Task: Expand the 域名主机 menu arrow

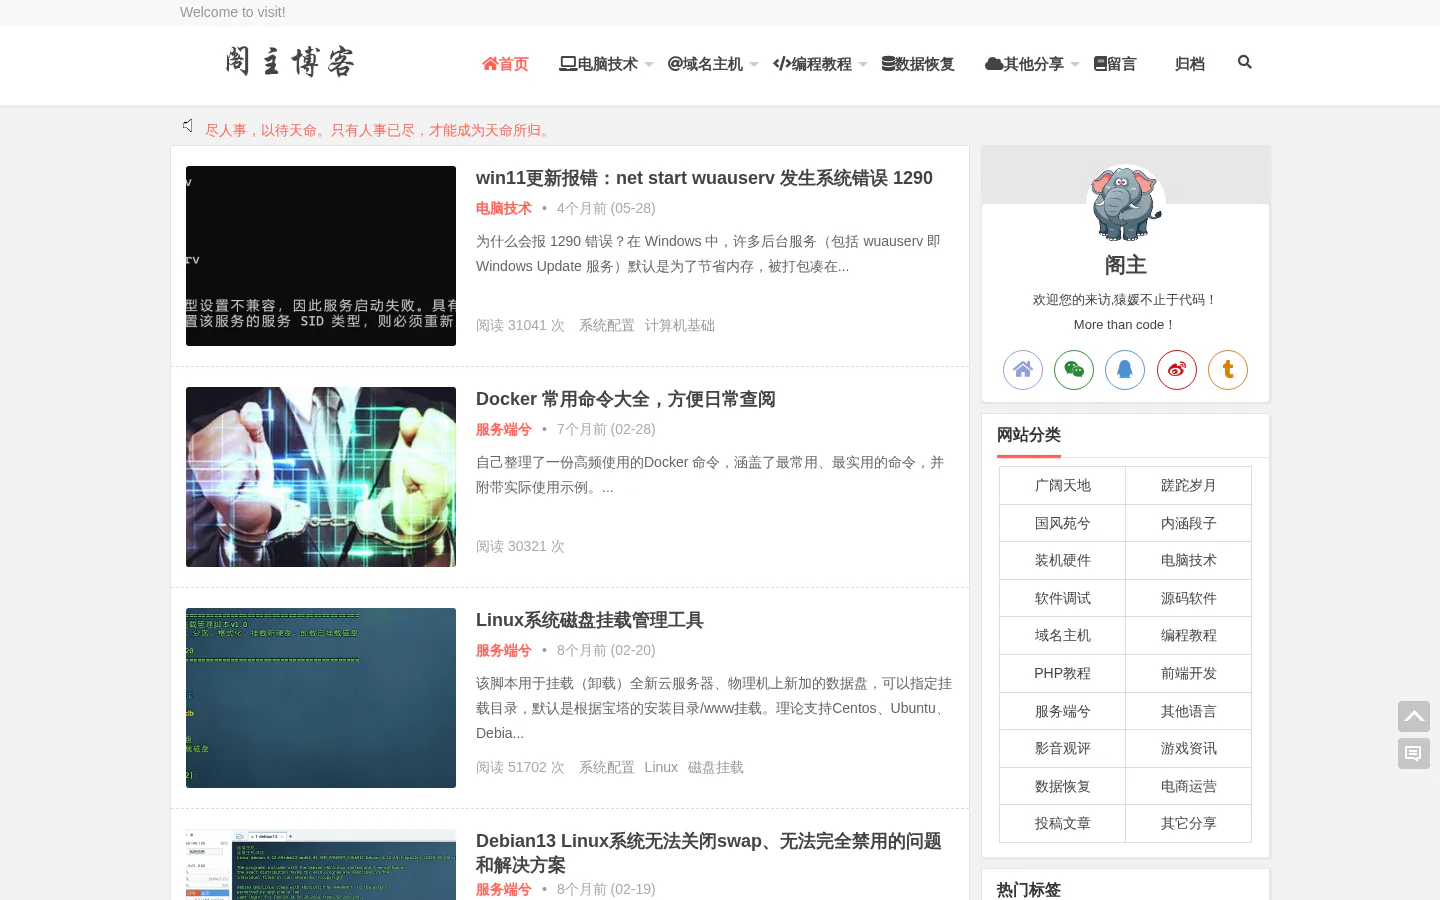Action: click(x=754, y=64)
